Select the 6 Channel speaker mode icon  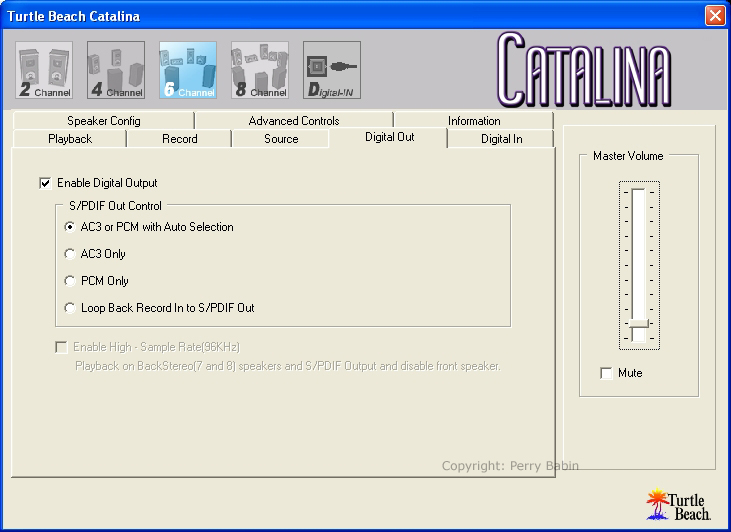pos(188,70)
